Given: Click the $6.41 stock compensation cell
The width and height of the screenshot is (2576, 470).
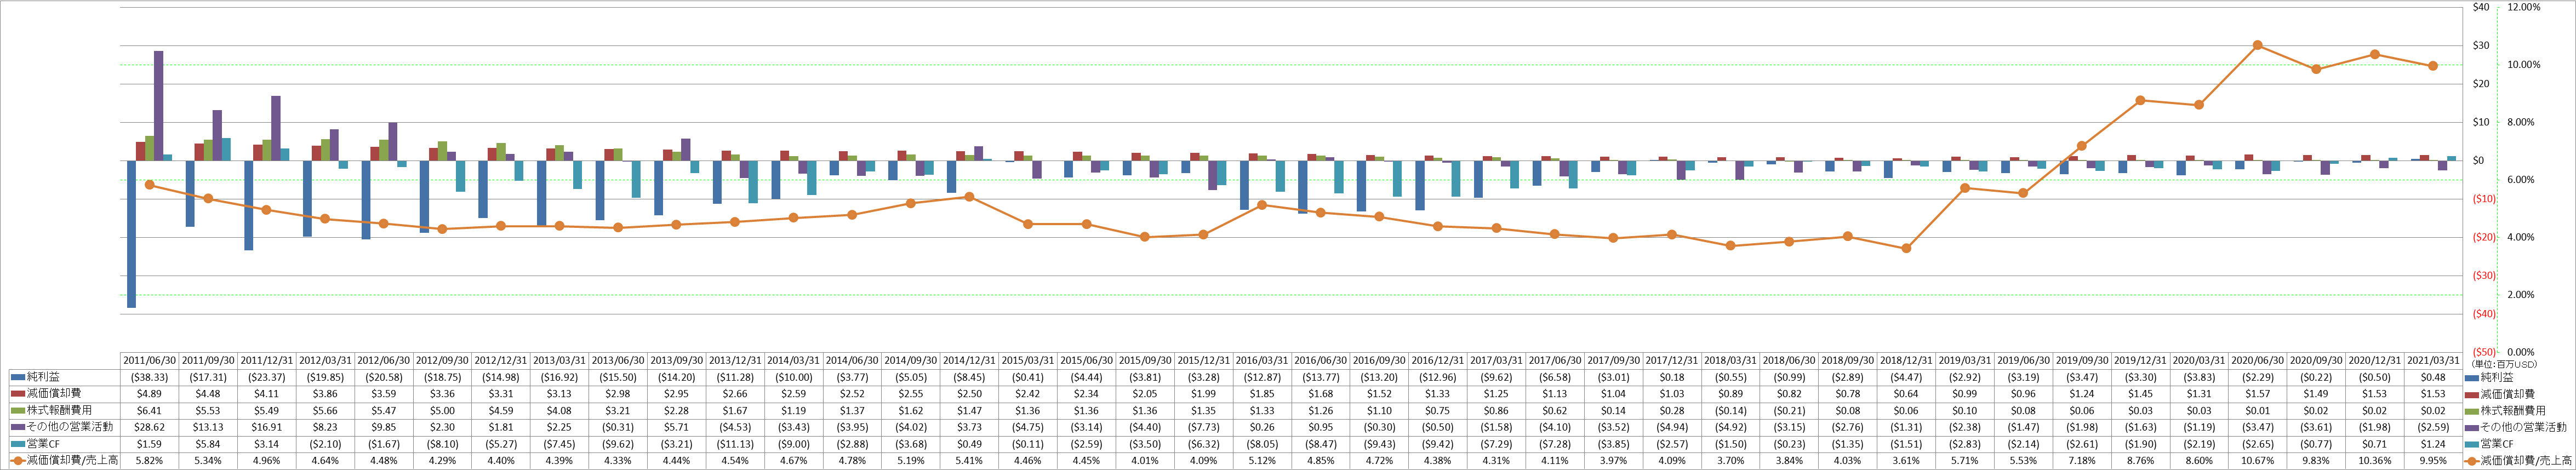Looking at the screenshot, I should pos(149,410).
